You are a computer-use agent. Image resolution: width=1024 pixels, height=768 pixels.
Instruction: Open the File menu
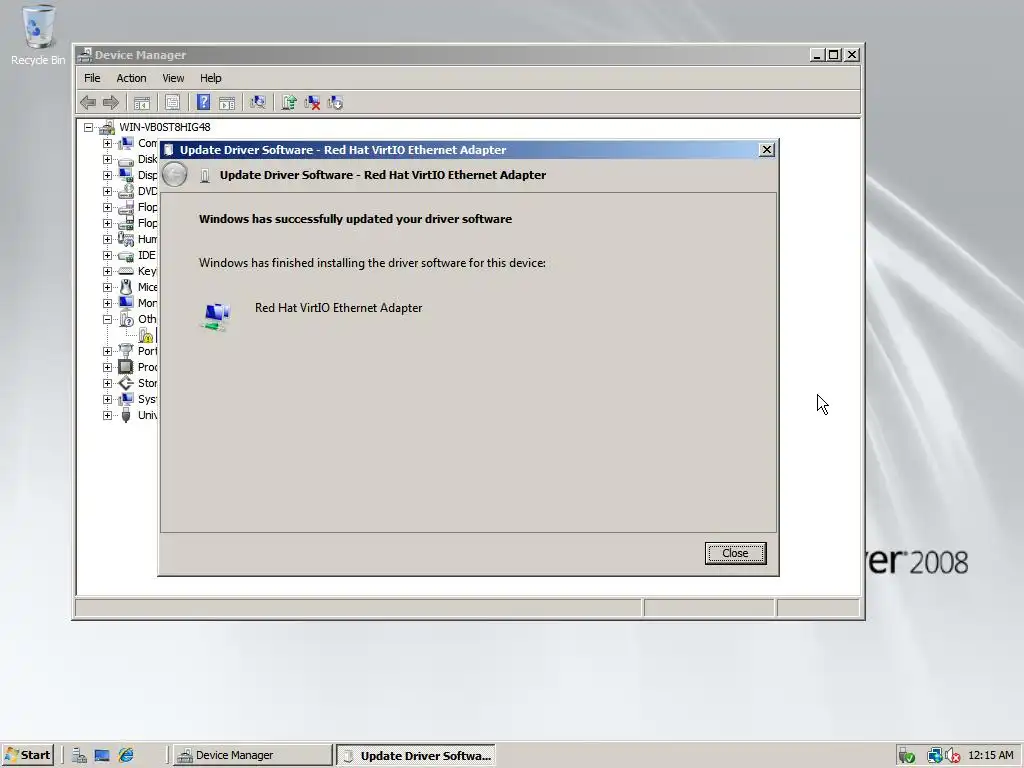(x=92, y=78)
